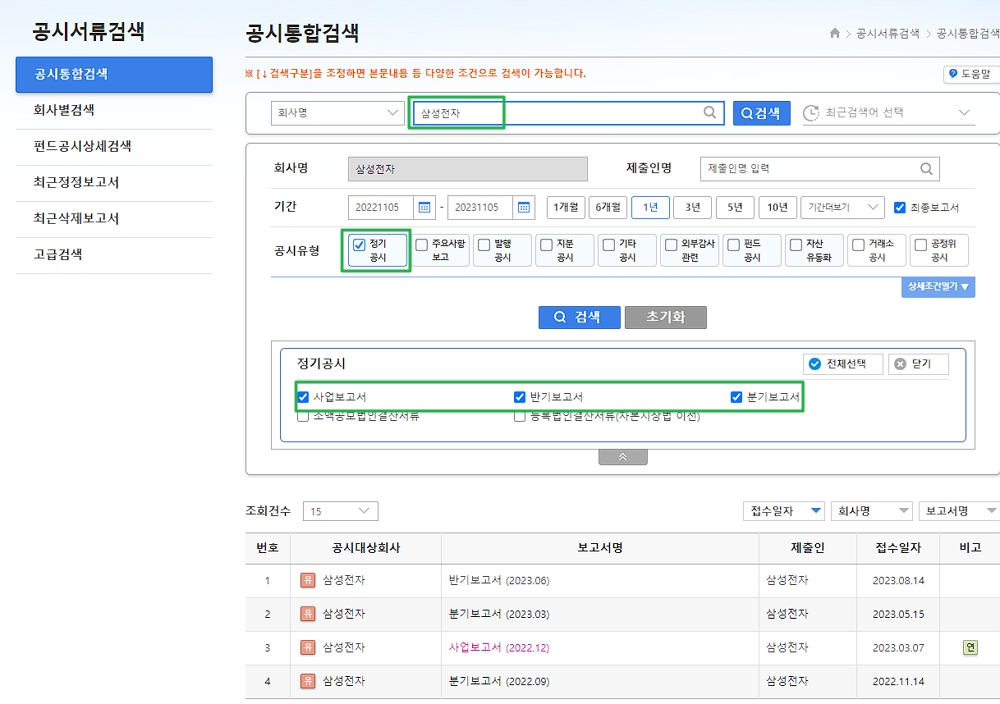Toggle the 공정위공시 checkbox
This screenshot has width=1000, height=704.
[920, 244]
